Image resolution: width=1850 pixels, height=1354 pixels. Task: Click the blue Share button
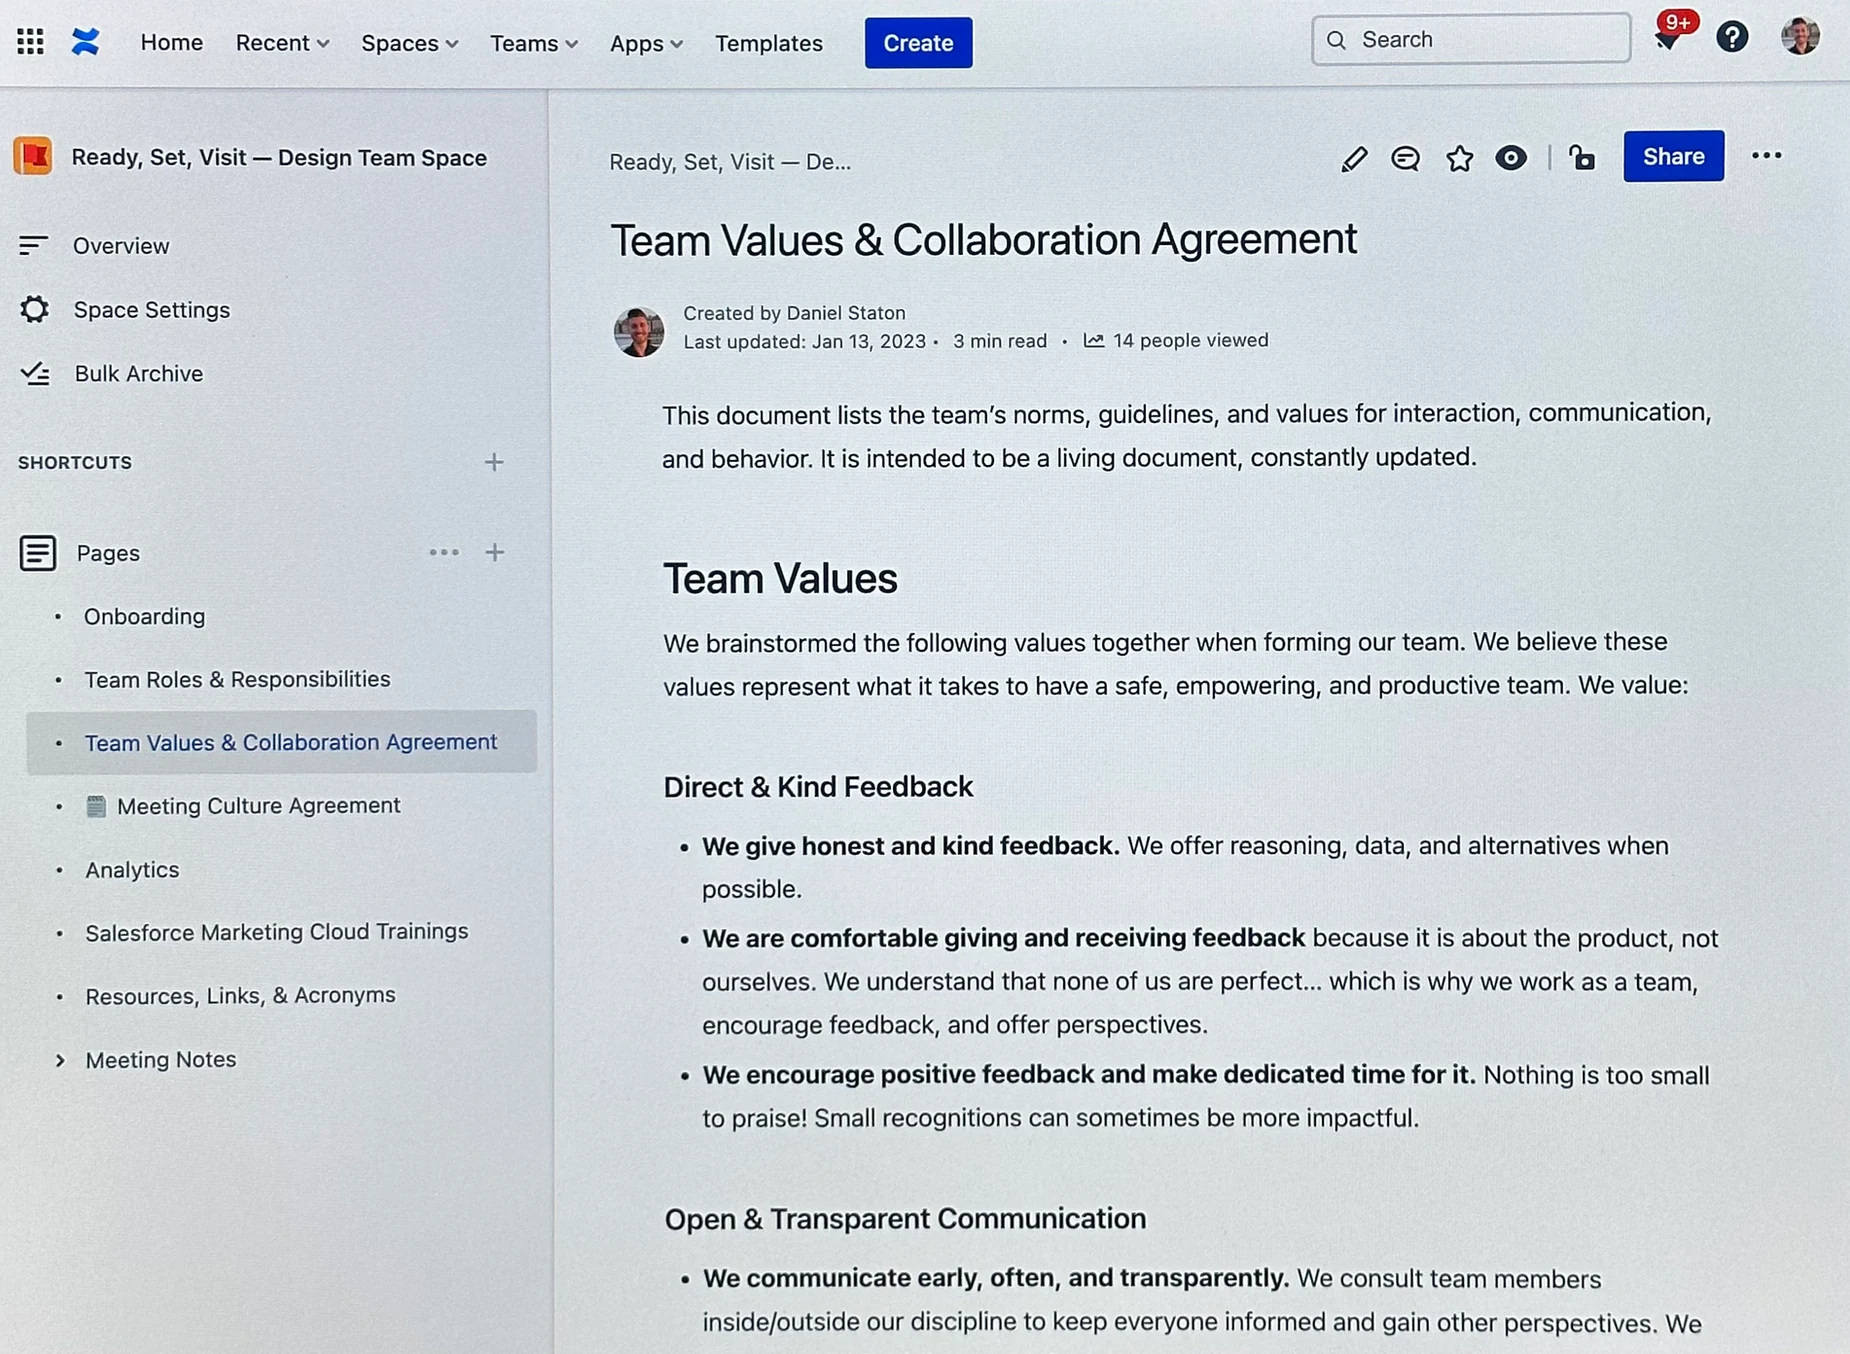pos(1673,156)
